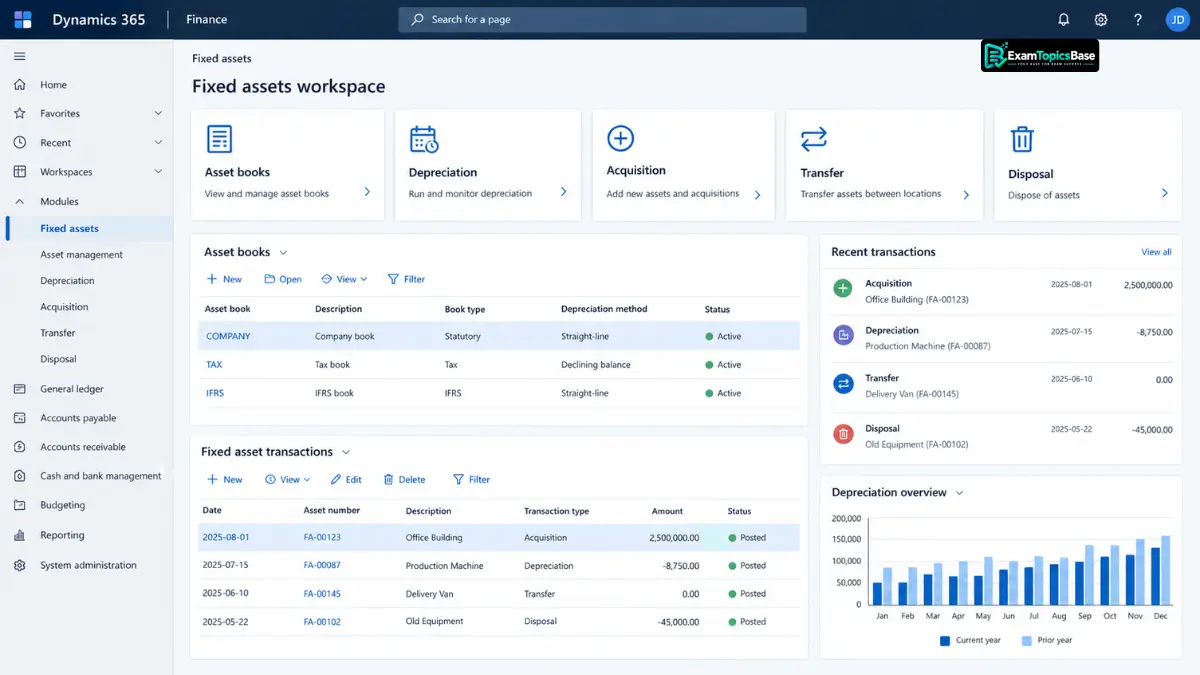Viewport: 1200px width, 675px height.
Task: Click arrow on Disposal tile
Action: click(x=1164, y=192)
